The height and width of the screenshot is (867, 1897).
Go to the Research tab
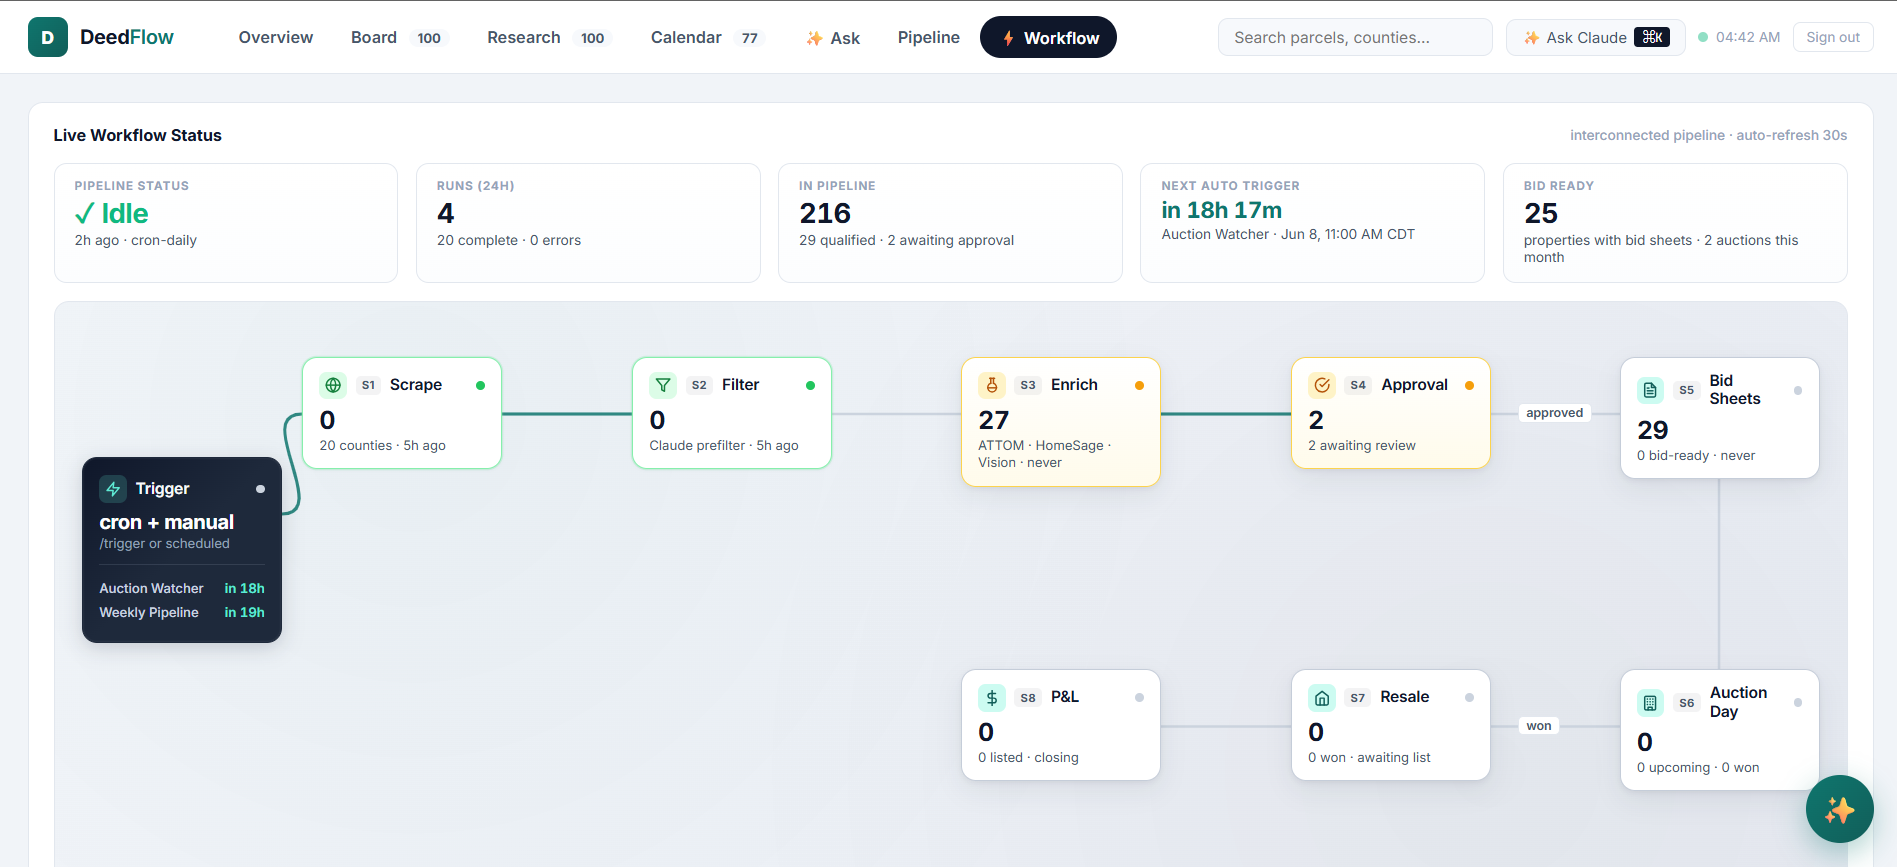click(x=549, y=37)
